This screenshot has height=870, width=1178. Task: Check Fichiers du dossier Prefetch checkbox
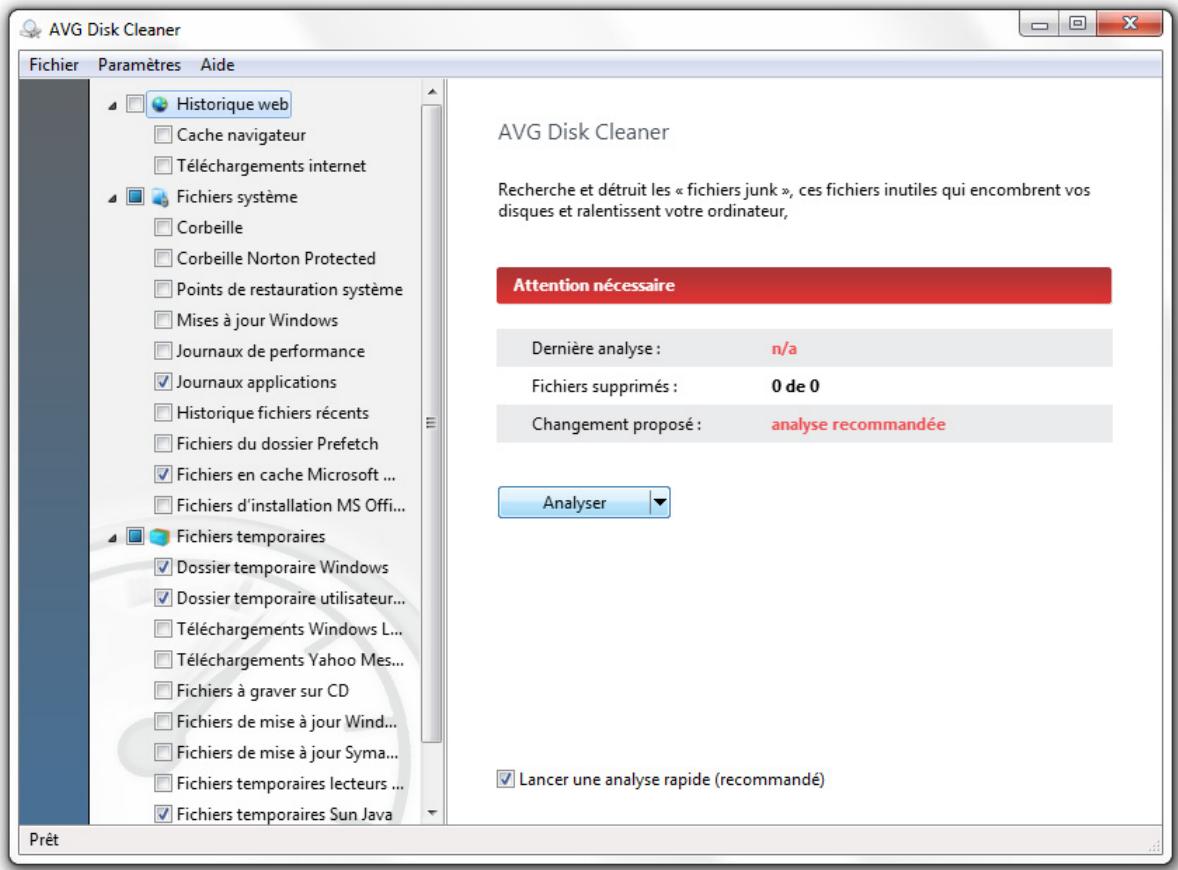click(x=163, y=443)
